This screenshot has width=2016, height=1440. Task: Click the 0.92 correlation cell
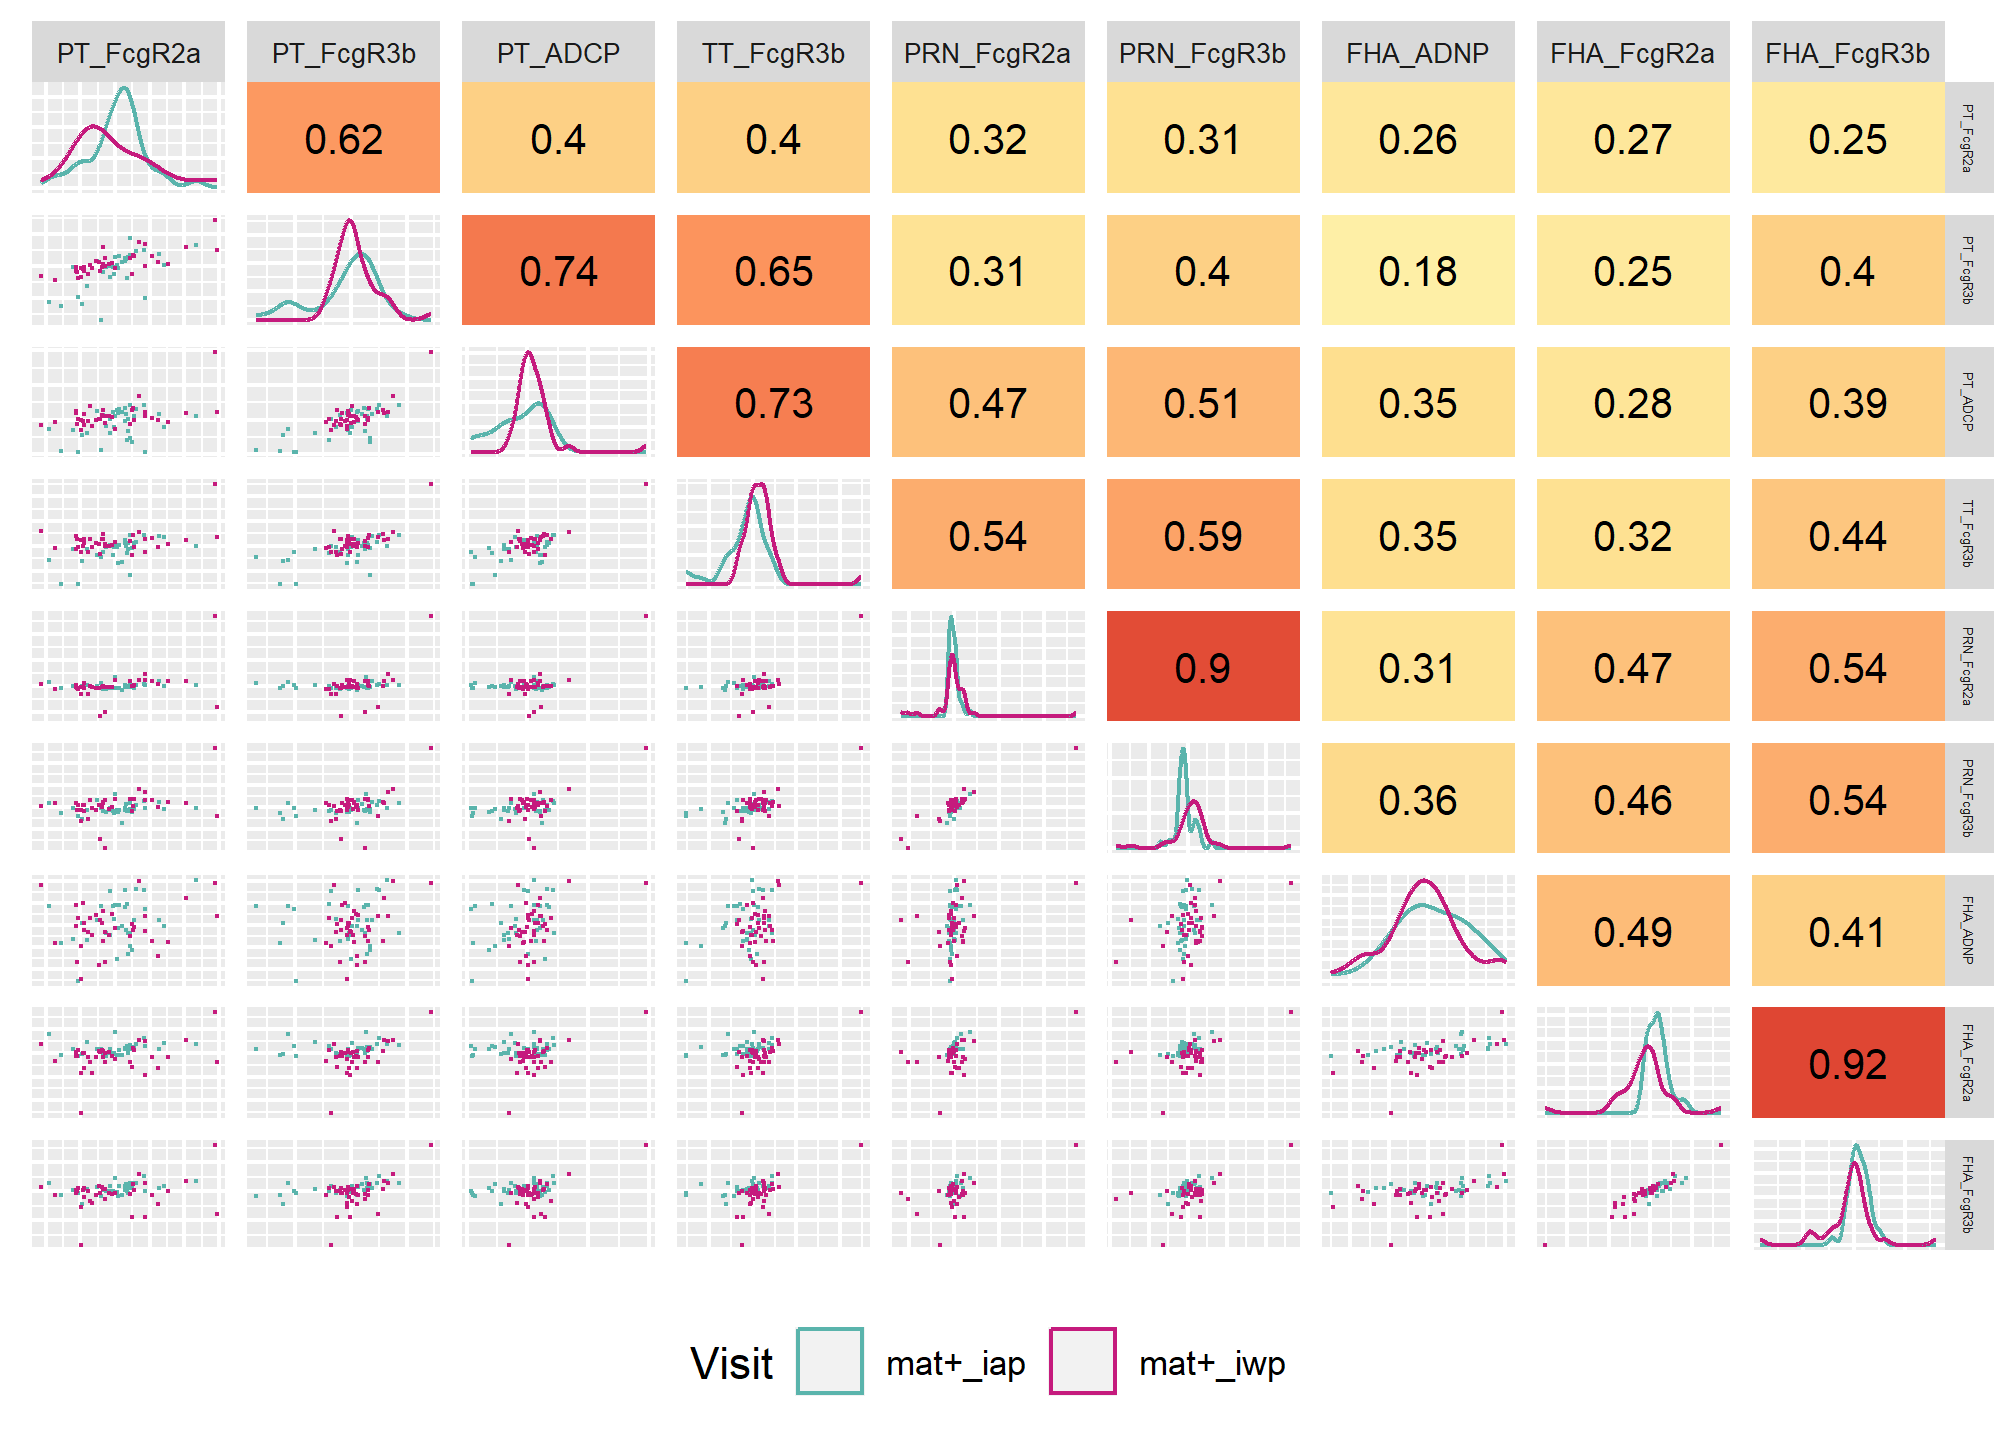coord(1848,1063)
